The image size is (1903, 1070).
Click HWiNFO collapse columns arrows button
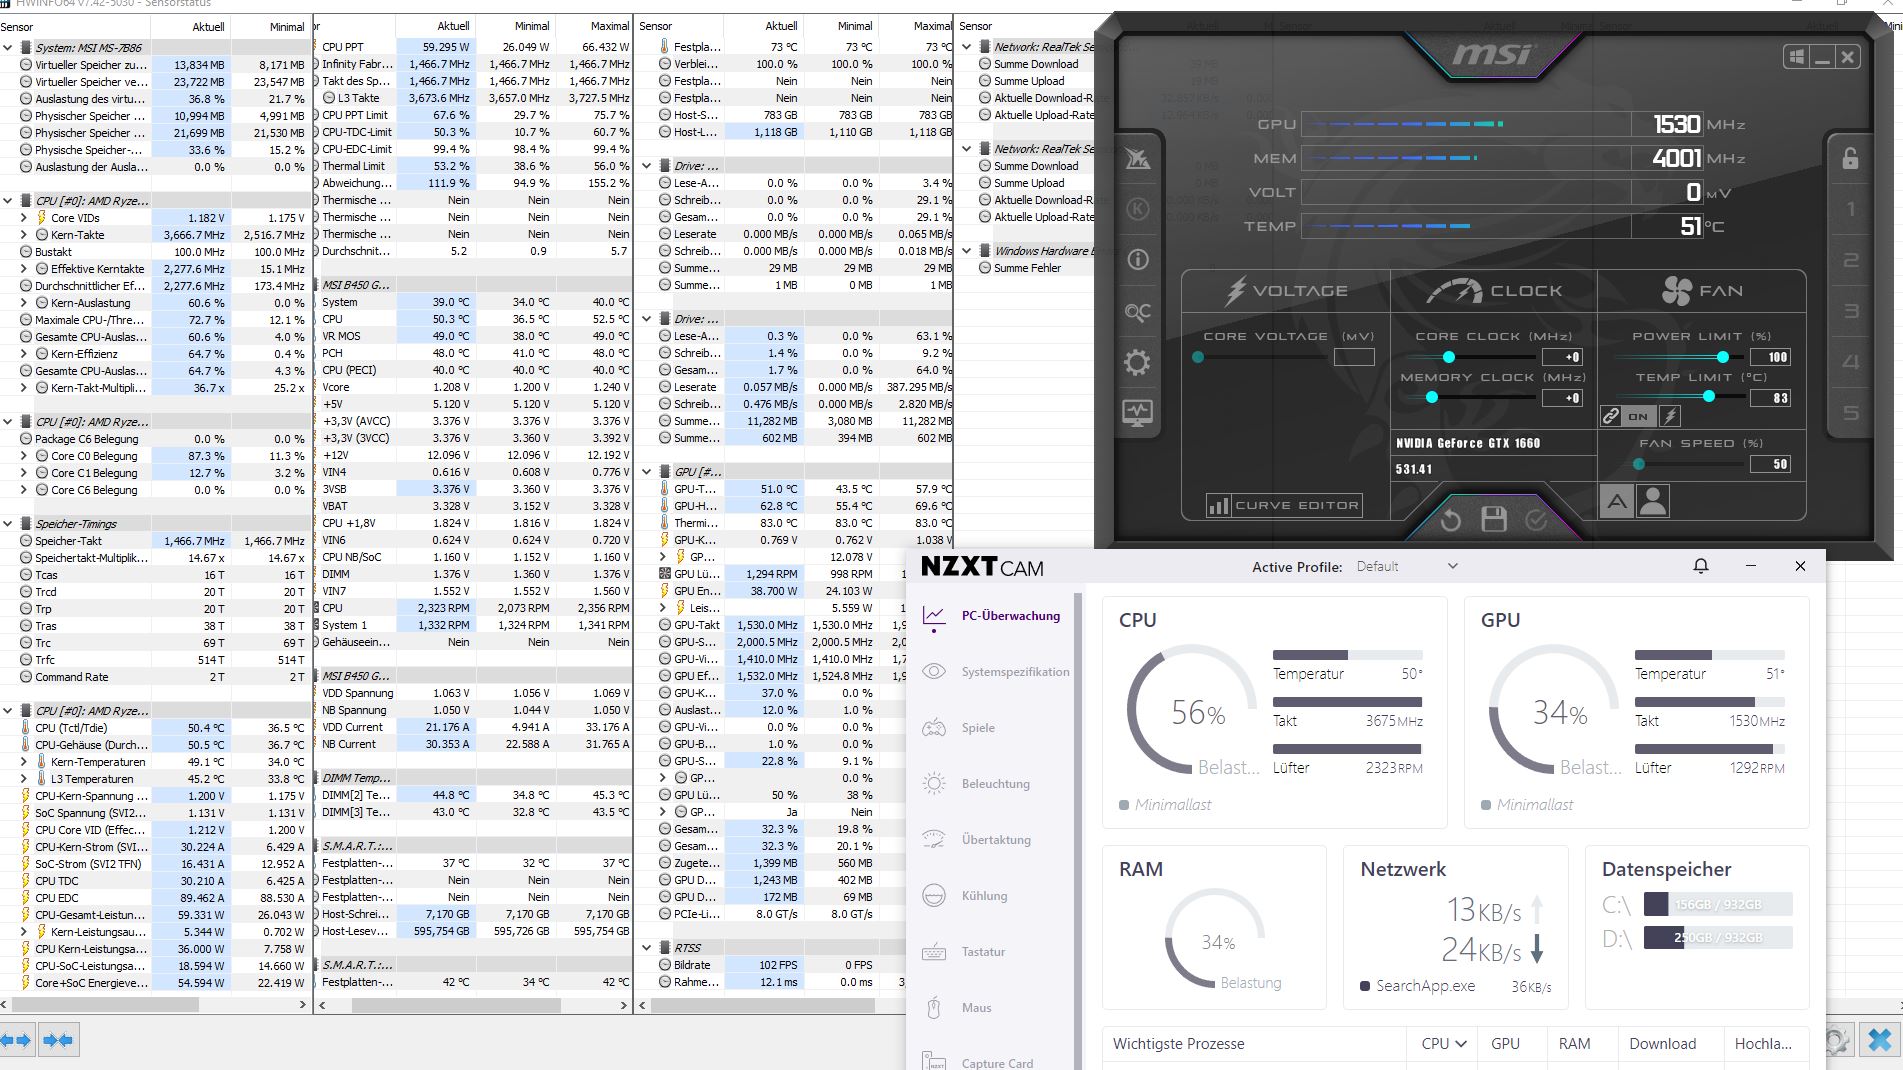[x=58, y=1040]
